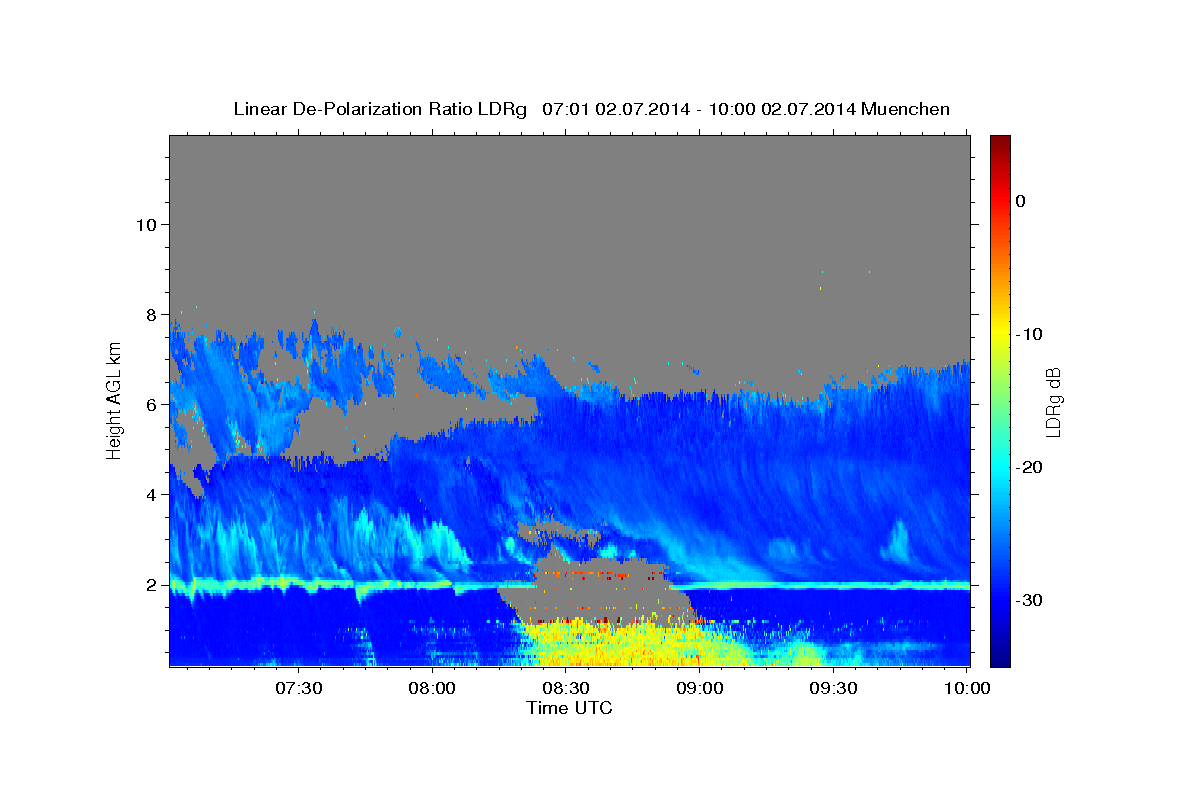Click the colorbar value -10
Screen dimensions: 1200x800
point(1029,334)
